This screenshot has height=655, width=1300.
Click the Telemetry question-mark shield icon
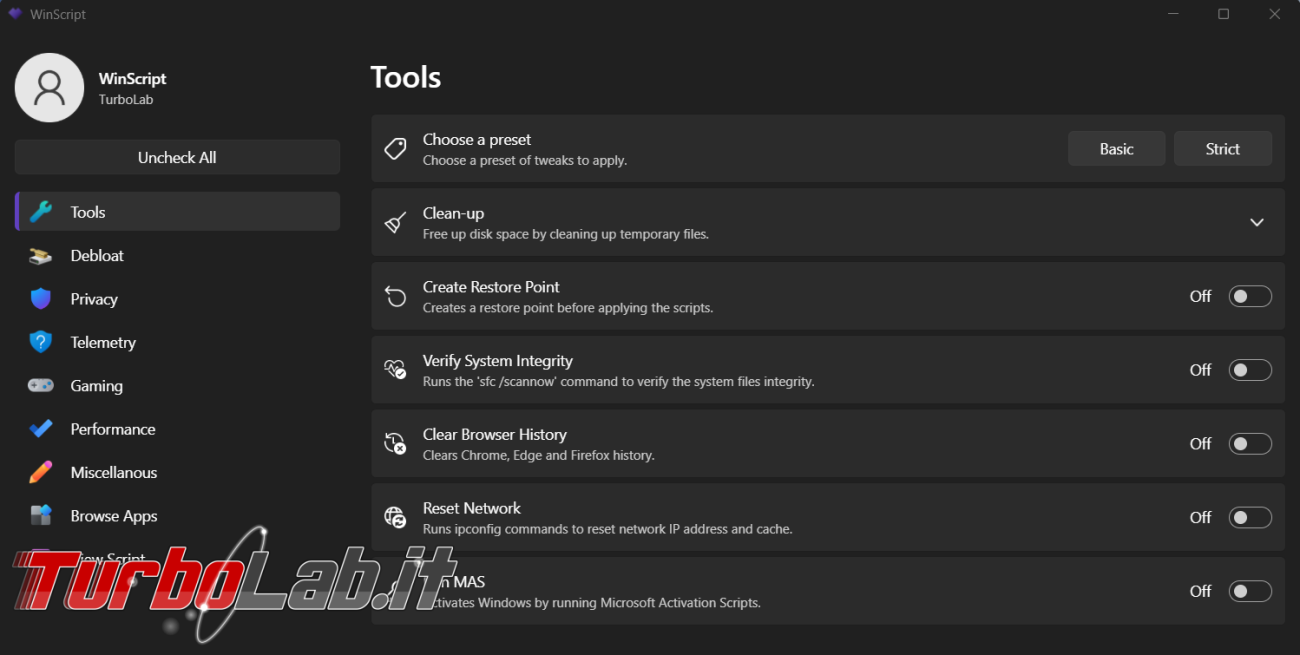[41, 342]
